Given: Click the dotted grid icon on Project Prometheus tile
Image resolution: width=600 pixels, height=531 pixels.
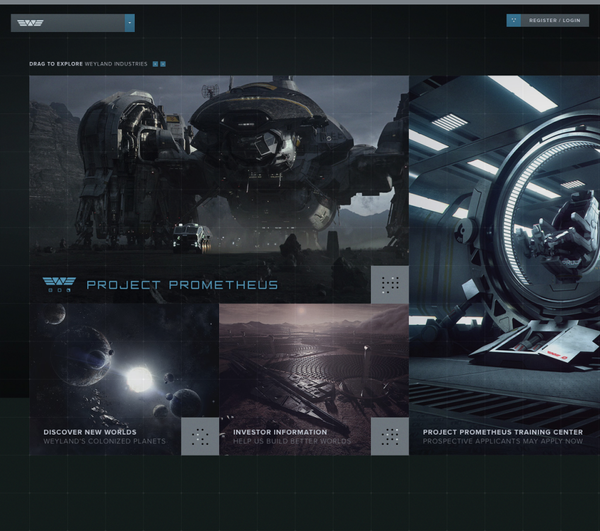Looking at the screenshot, I should (390, 285).
